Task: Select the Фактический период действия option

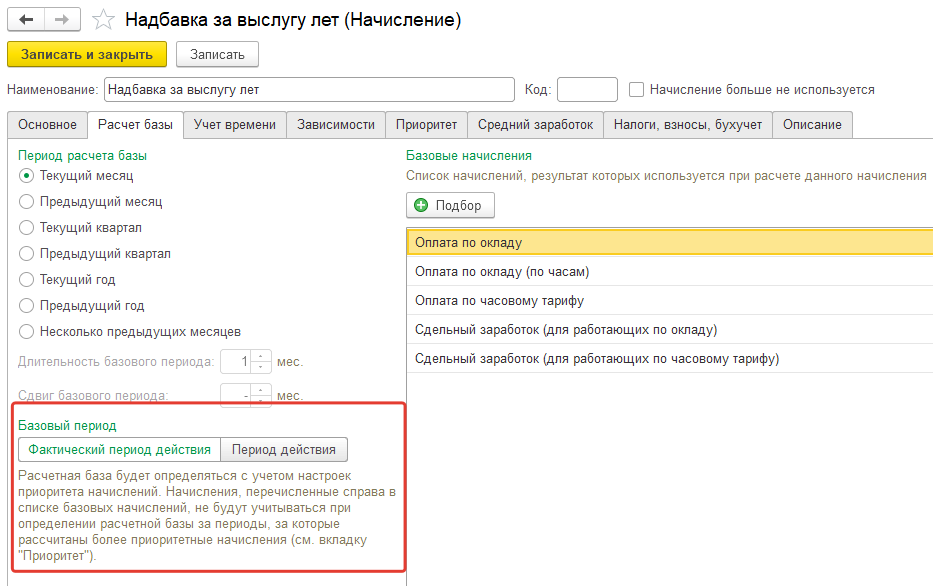Action: tap(119, 449)
